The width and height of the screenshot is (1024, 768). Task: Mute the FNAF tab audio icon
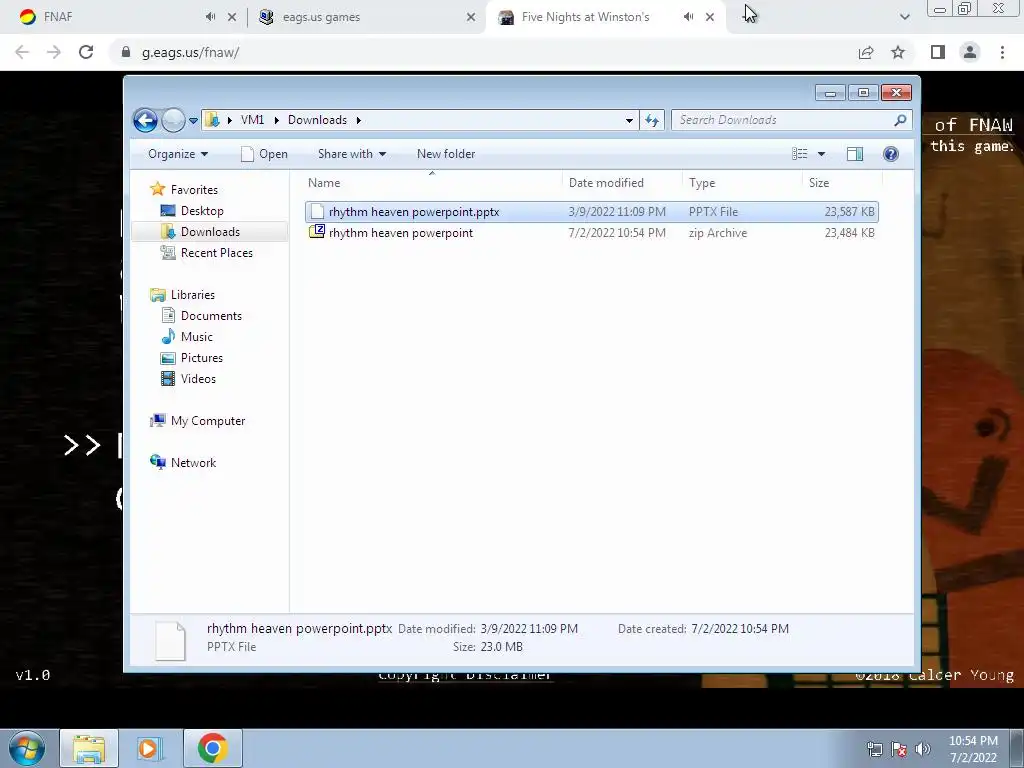(210, 17)
